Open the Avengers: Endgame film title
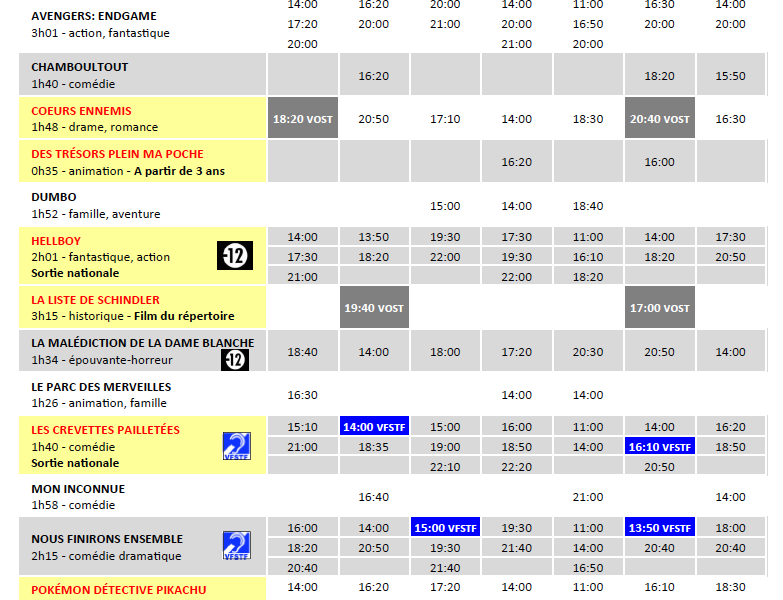The image size is (783, 600). pyautogui.click(x=94, y=16)
